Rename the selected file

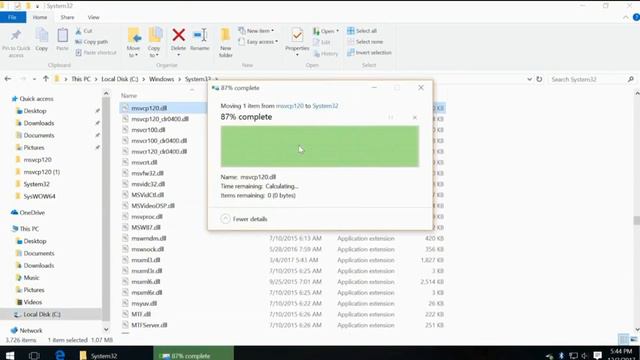(200, 40)
